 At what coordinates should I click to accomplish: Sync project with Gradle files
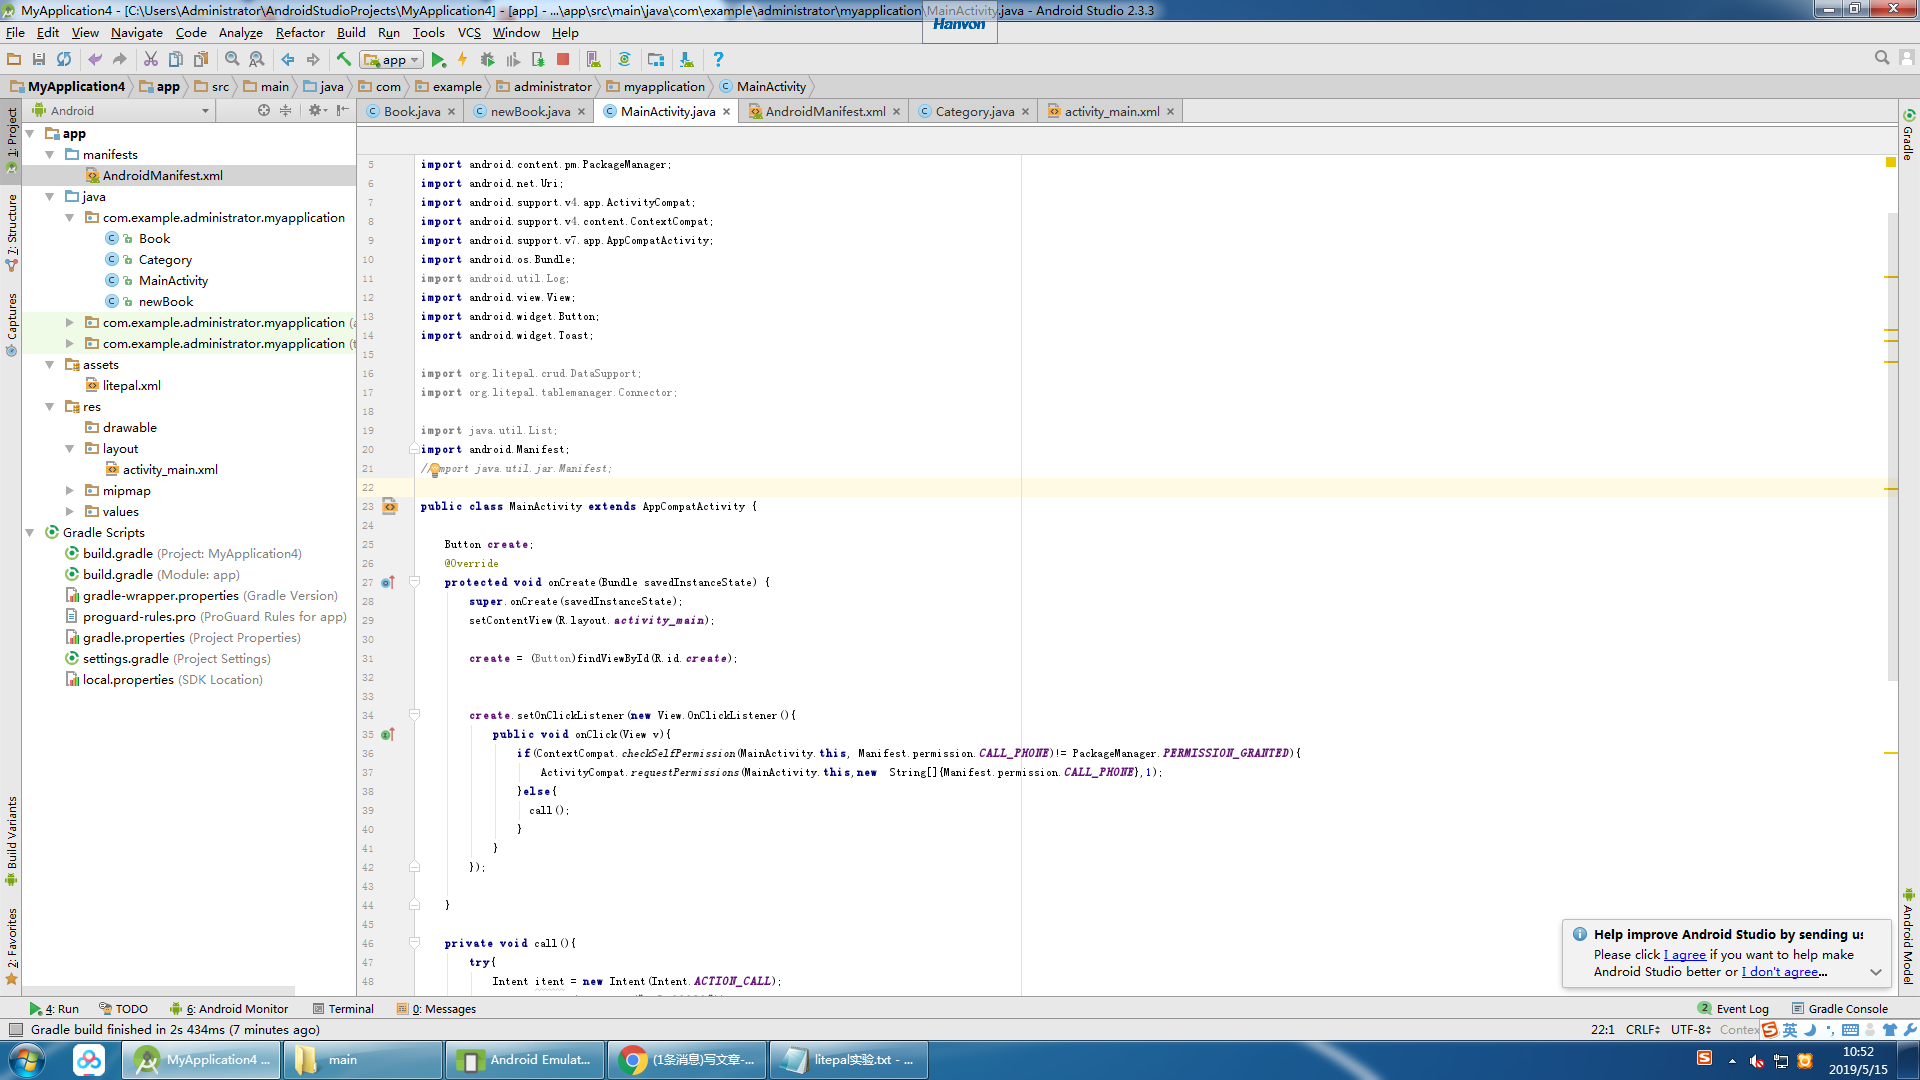[x=625, y=59]
